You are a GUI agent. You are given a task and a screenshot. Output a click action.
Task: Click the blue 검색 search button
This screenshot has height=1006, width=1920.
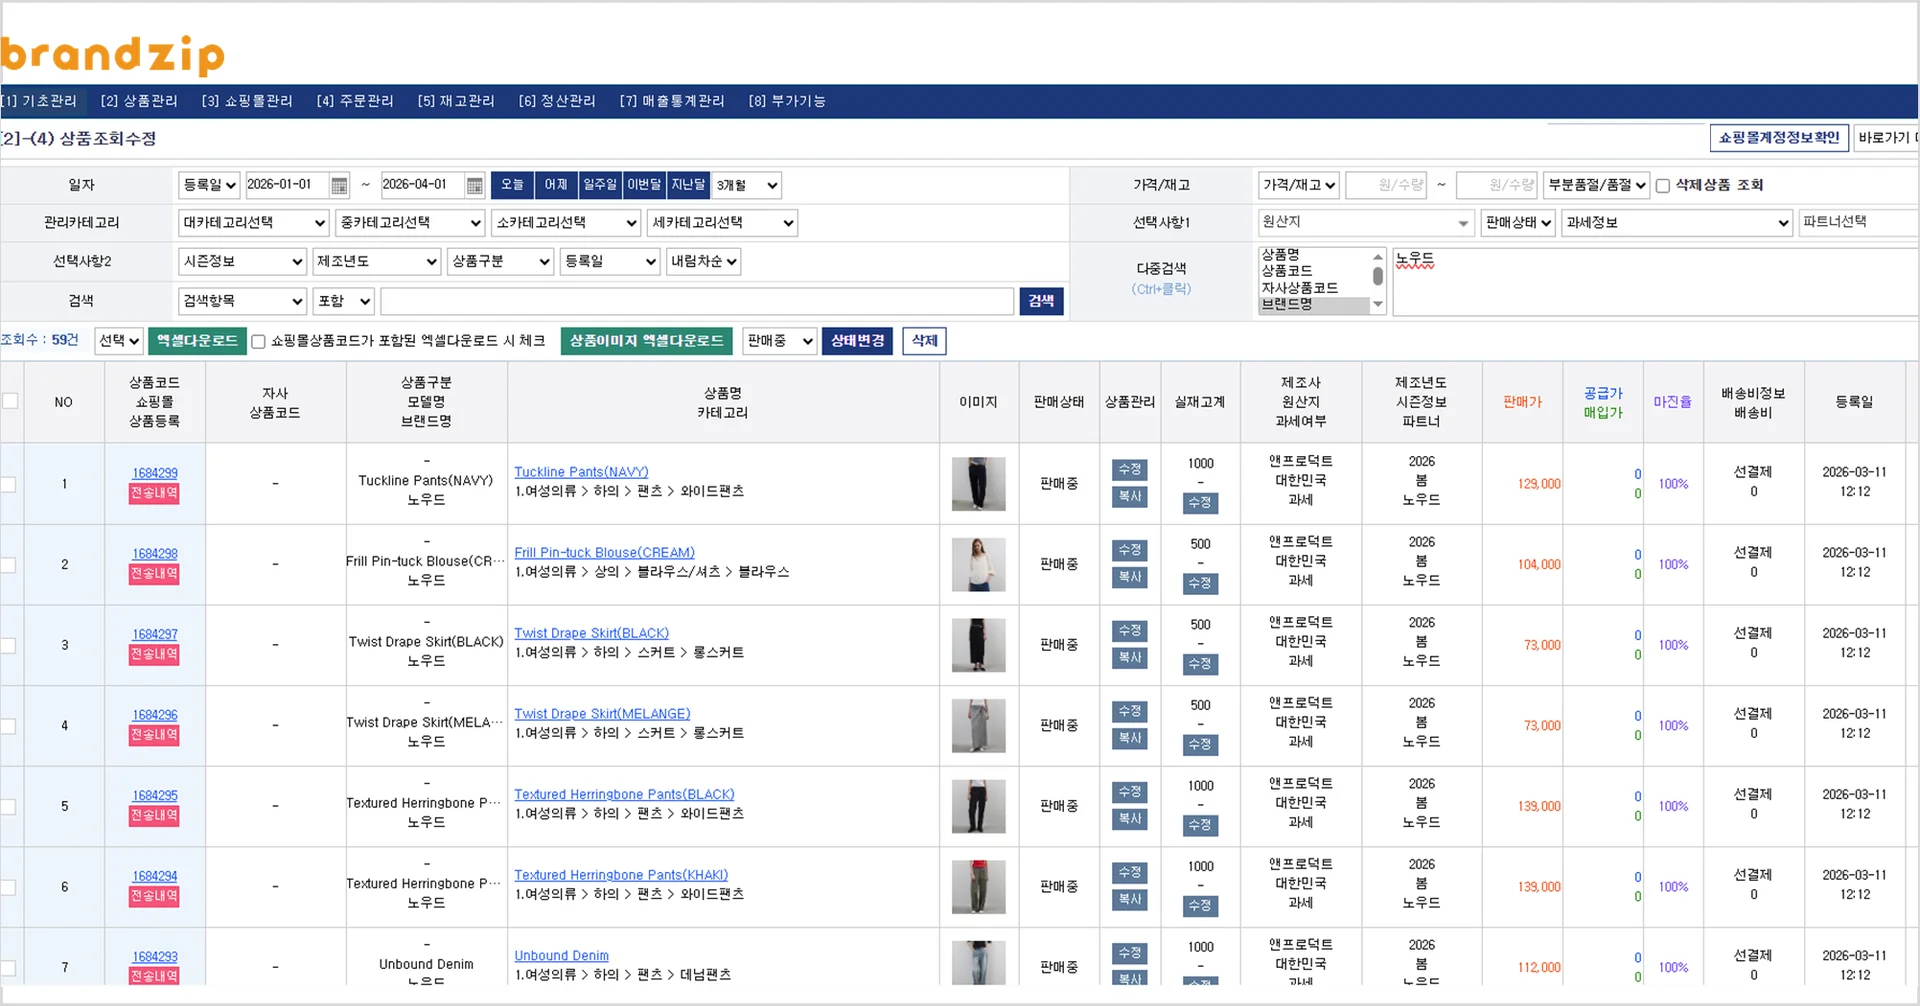coord(1041,301)
